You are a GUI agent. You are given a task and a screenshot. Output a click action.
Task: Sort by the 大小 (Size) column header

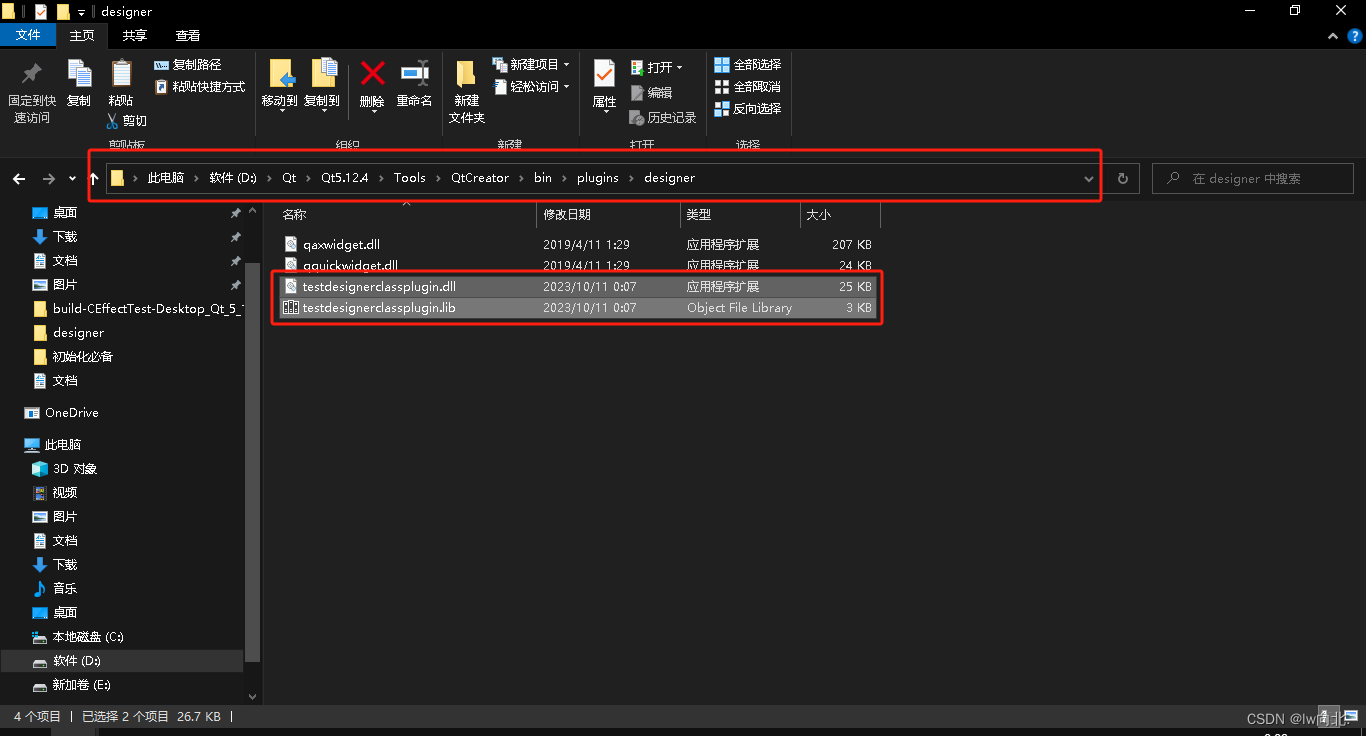818,215
